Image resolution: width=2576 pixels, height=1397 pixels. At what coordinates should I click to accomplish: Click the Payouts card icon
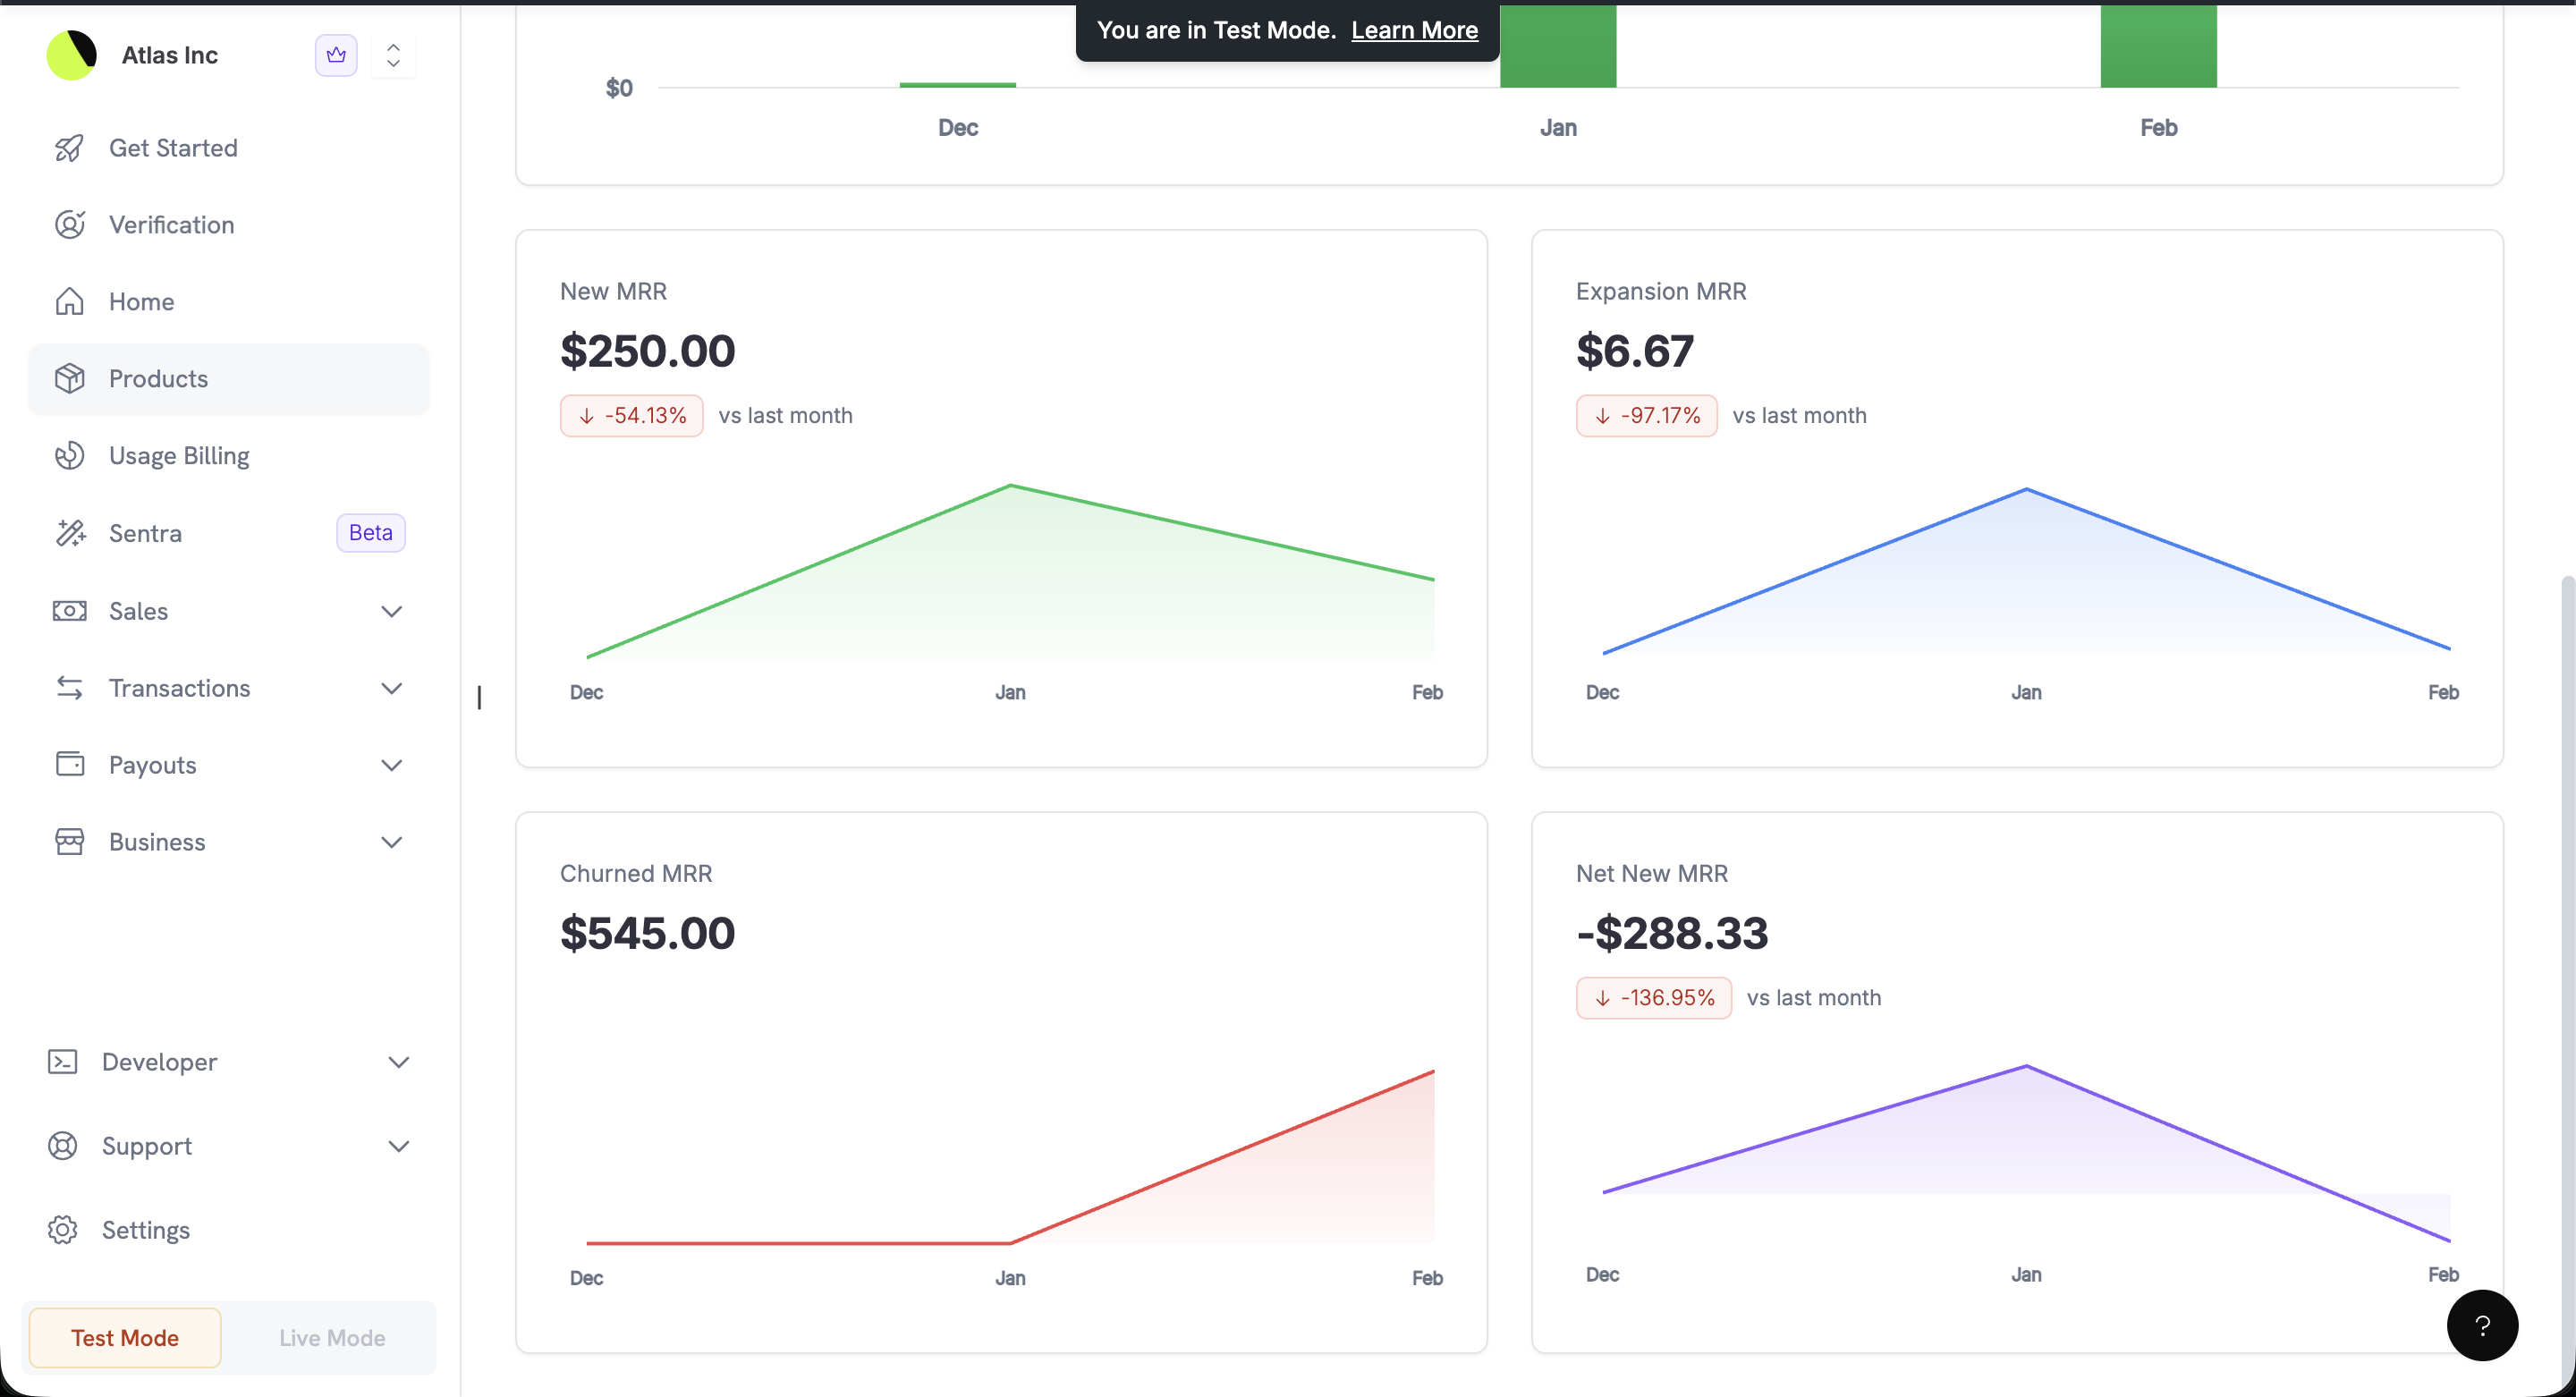click(69, 764)
